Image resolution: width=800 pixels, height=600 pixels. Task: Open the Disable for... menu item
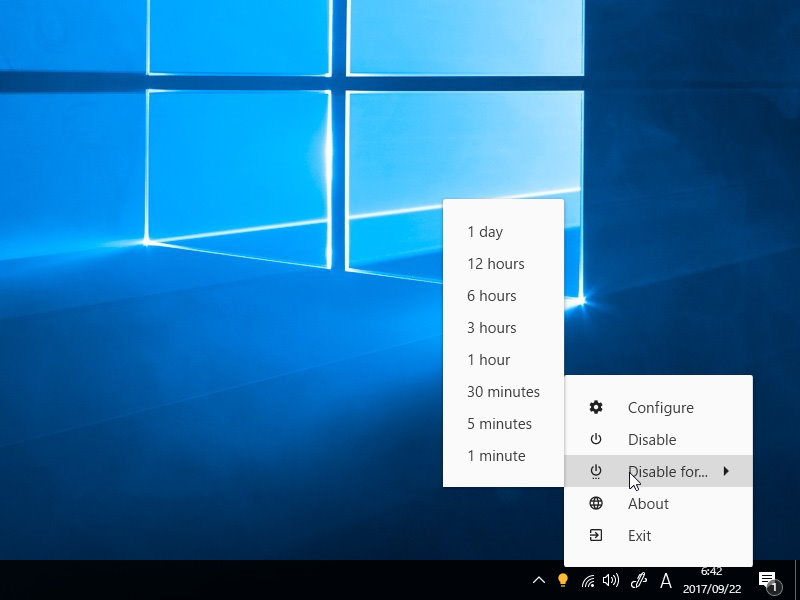658,471
